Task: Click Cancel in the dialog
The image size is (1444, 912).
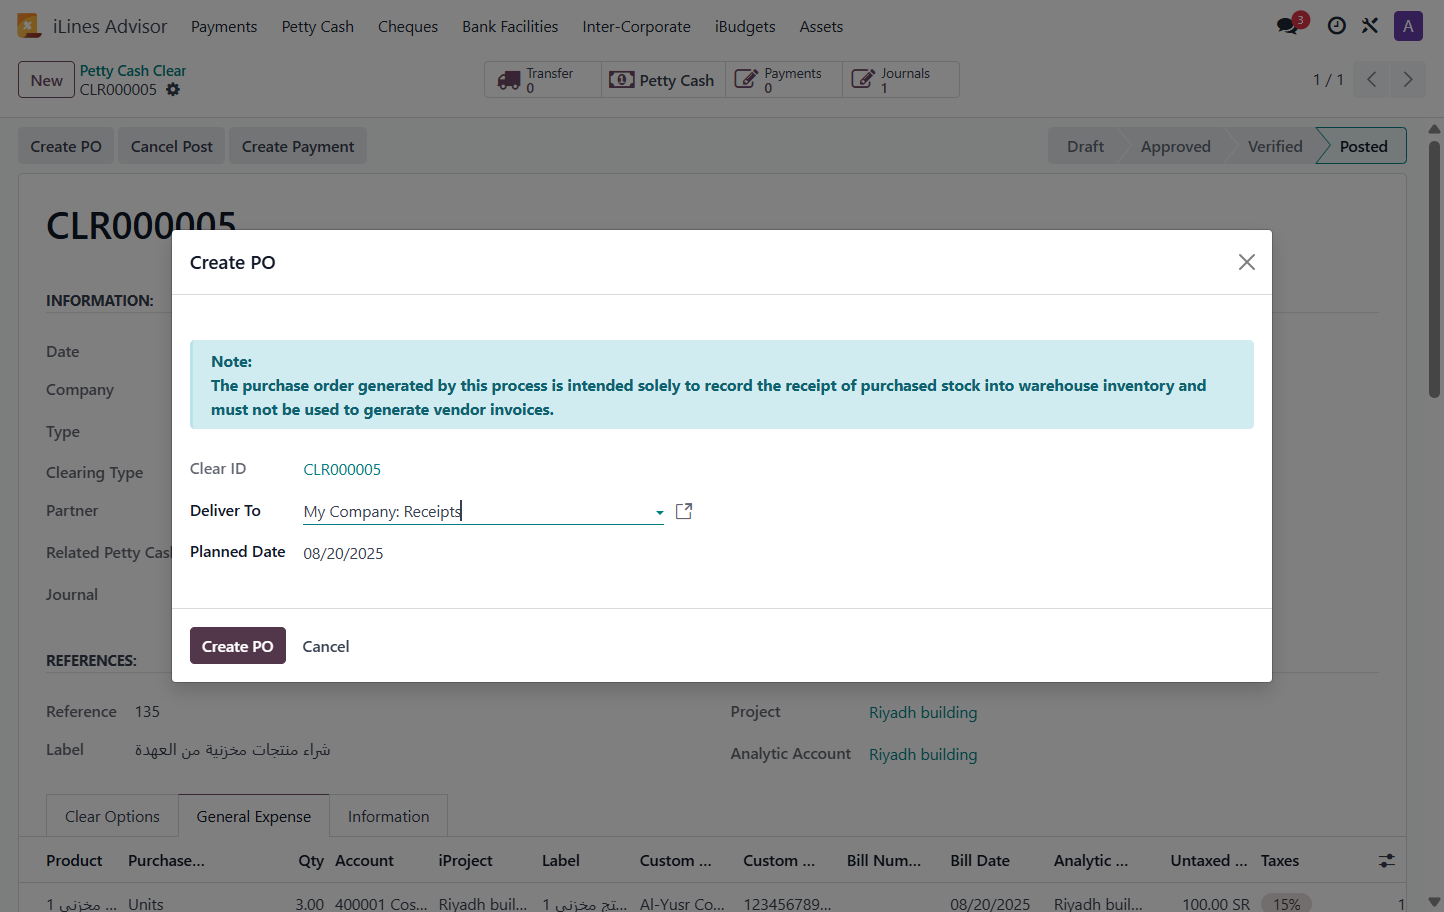Action: pos(326,646)
